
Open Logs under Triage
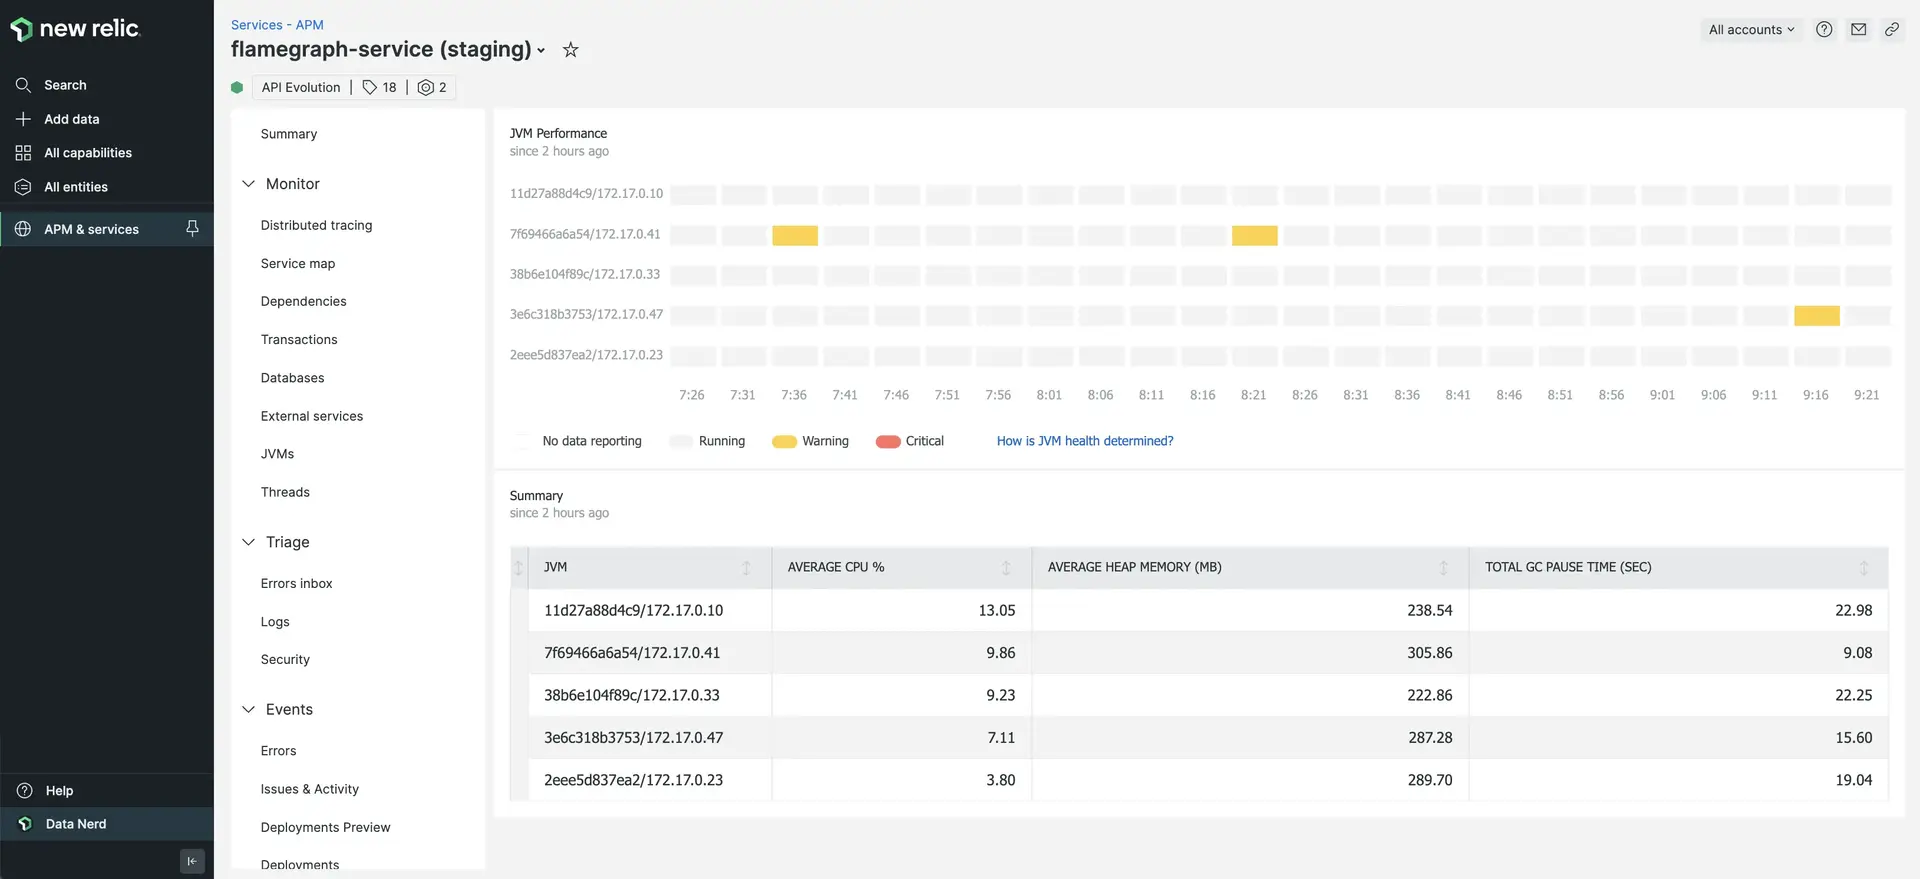coord(275,621)
